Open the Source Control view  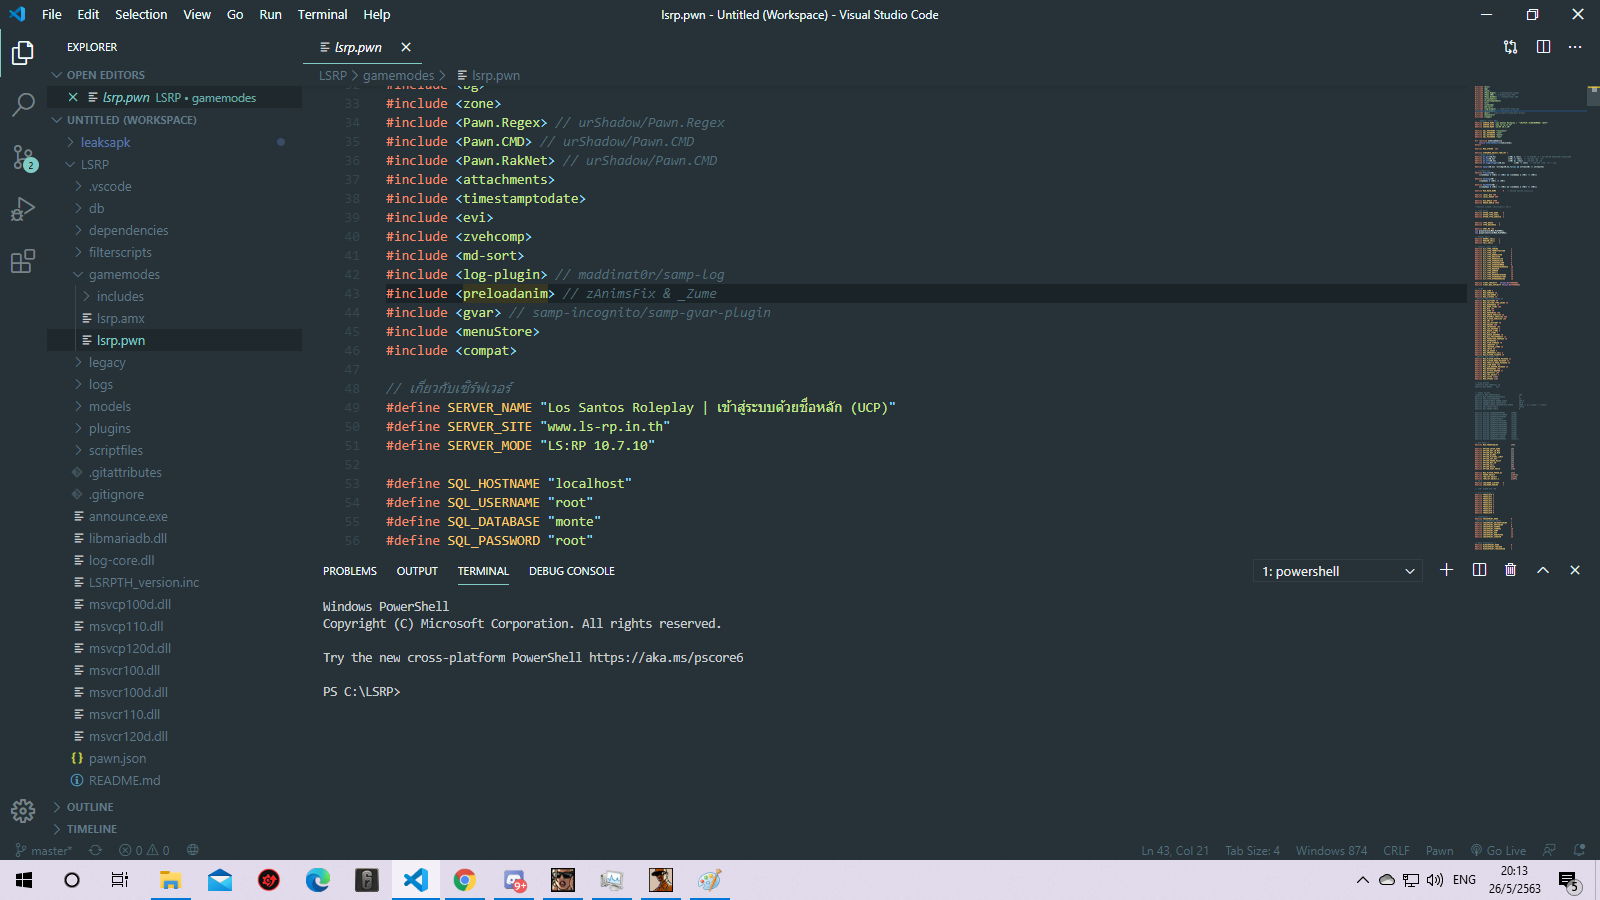(23, 157)
